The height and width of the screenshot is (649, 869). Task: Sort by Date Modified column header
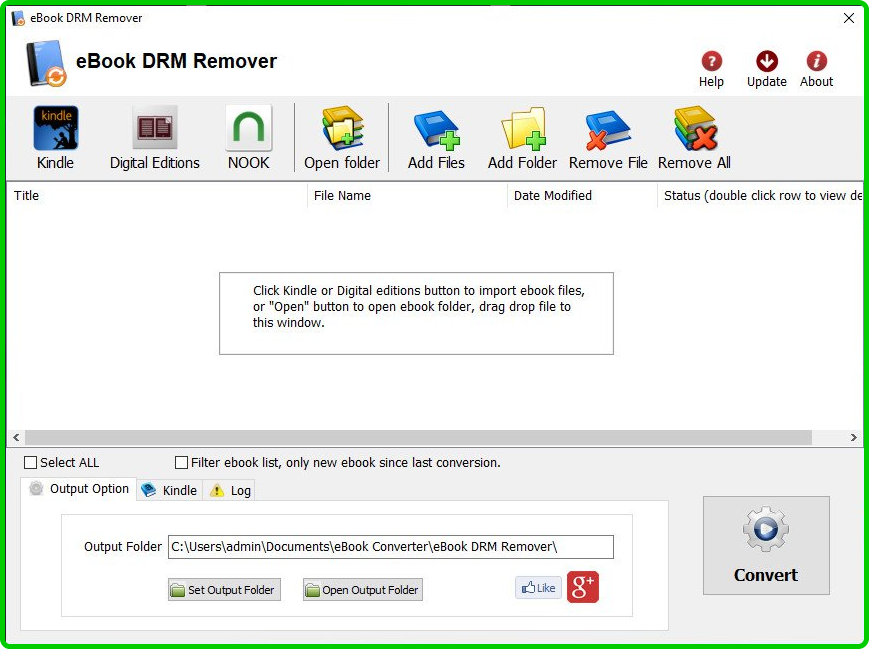582,196
